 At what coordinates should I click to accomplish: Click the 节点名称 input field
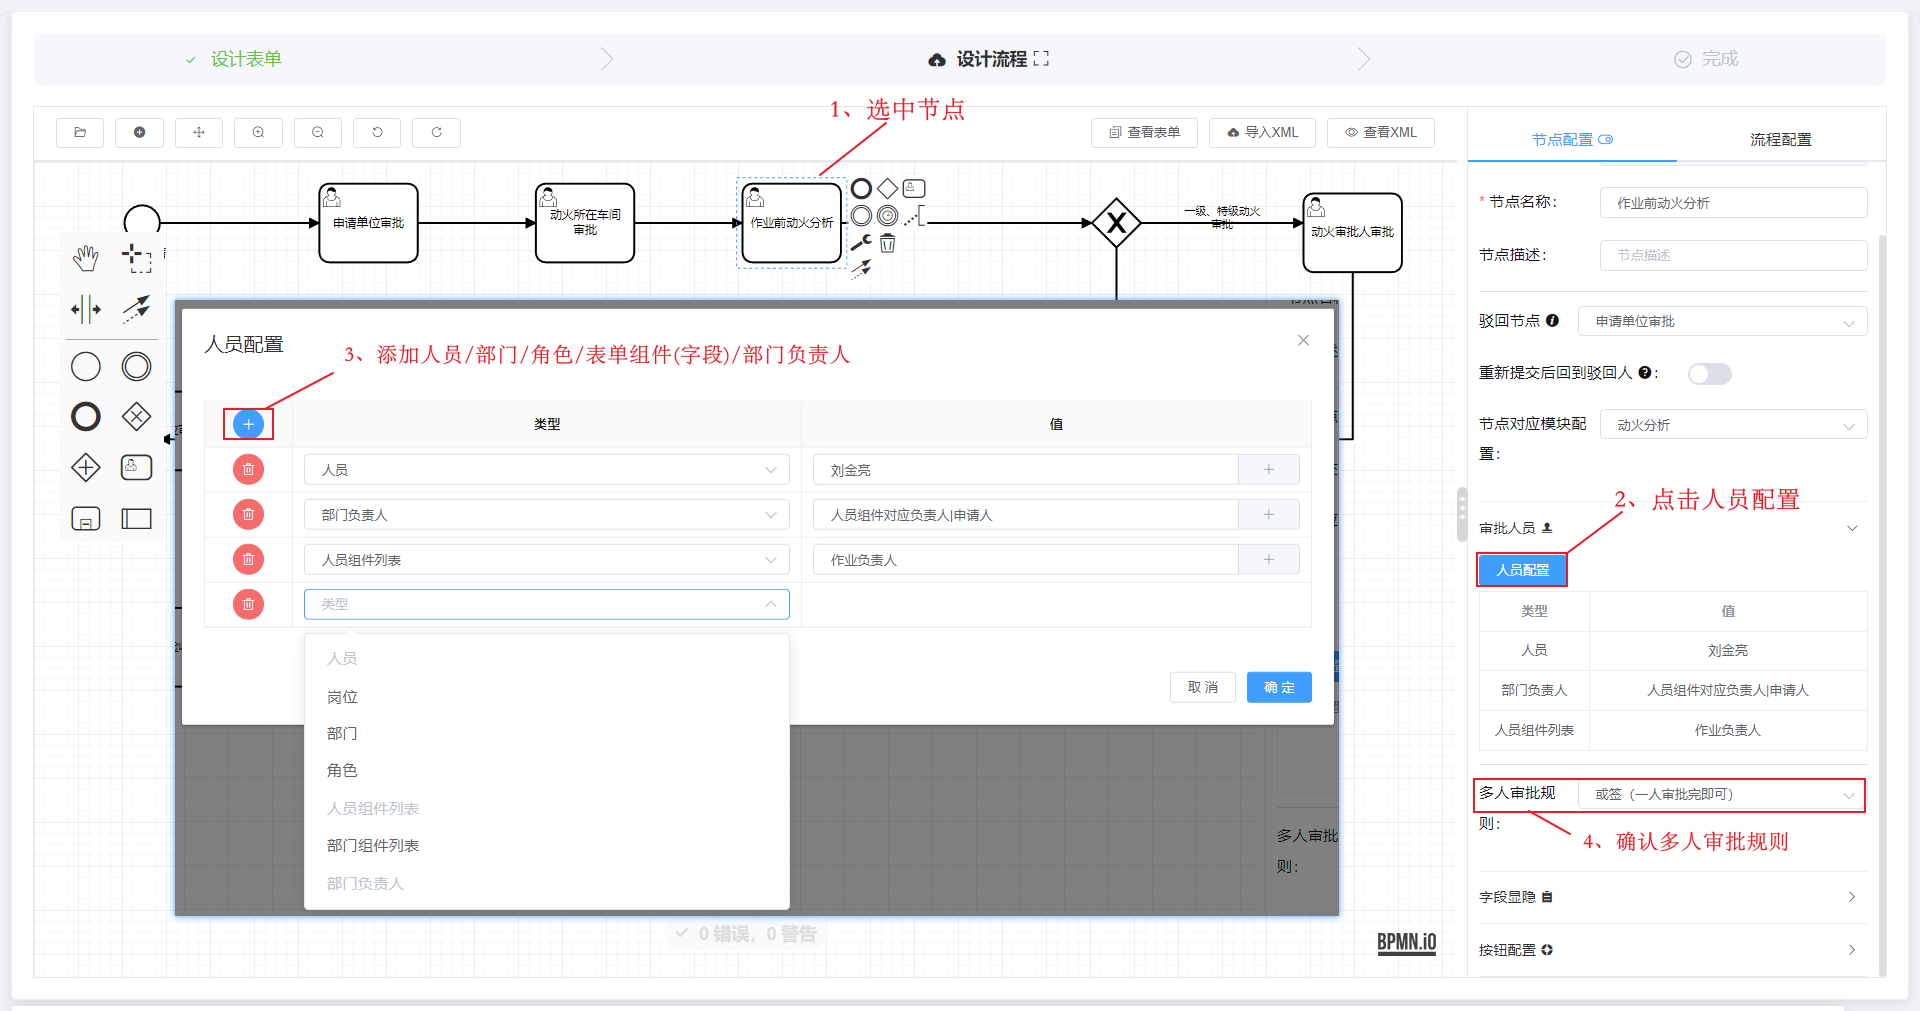pos(1733,202)
